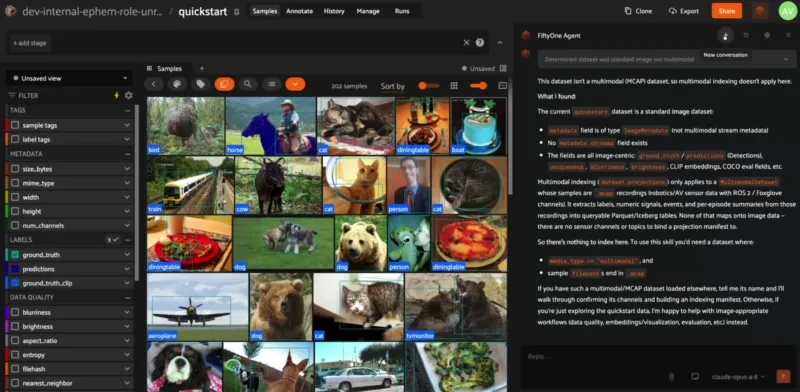The height and width of the screenshot is (392, 800).
Task: Click the FiftyOne logo in top-left corner
Action: click(x=10, y=11)
